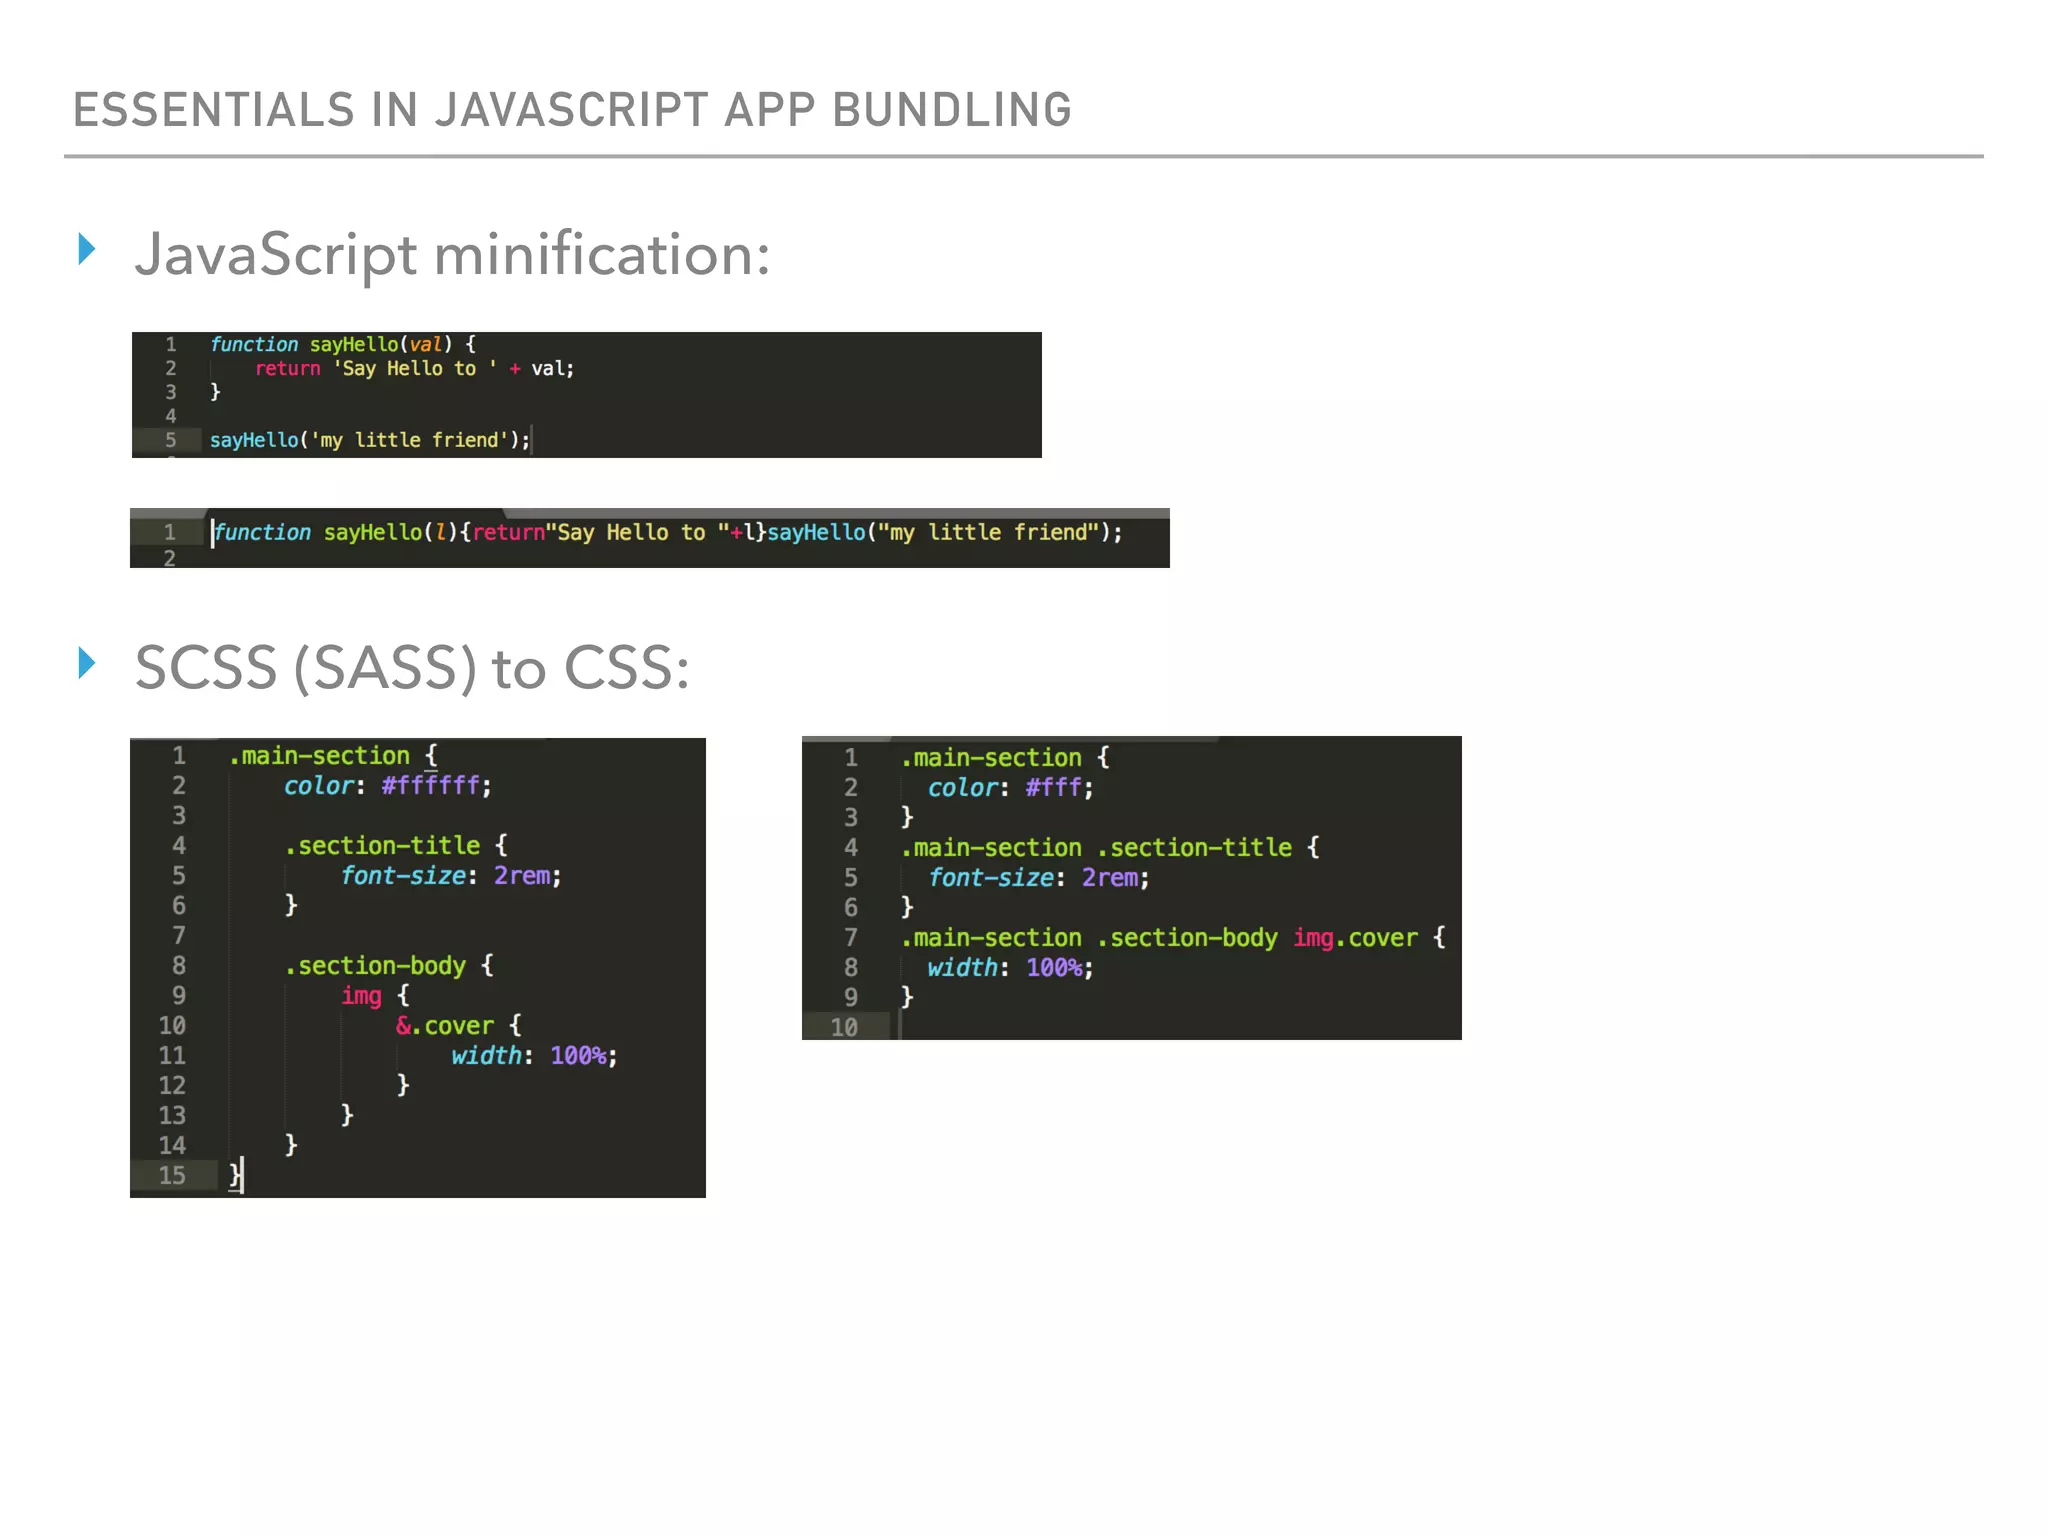The image size is (2048, 1536).
Task: Click the compiled CSS output screenshot
Action: coord(1131,887)
